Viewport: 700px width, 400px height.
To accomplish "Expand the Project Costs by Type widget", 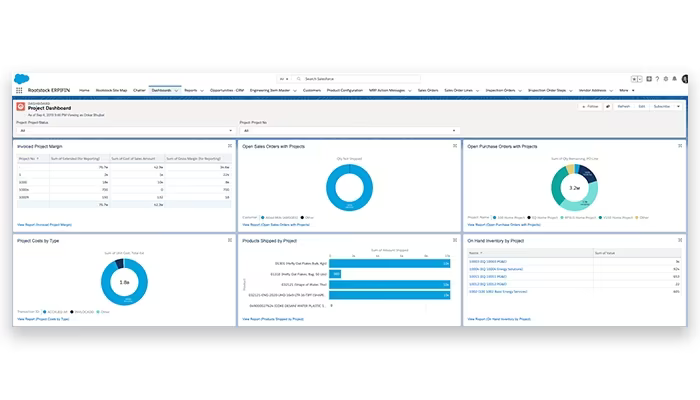I will tap(230, 240).
